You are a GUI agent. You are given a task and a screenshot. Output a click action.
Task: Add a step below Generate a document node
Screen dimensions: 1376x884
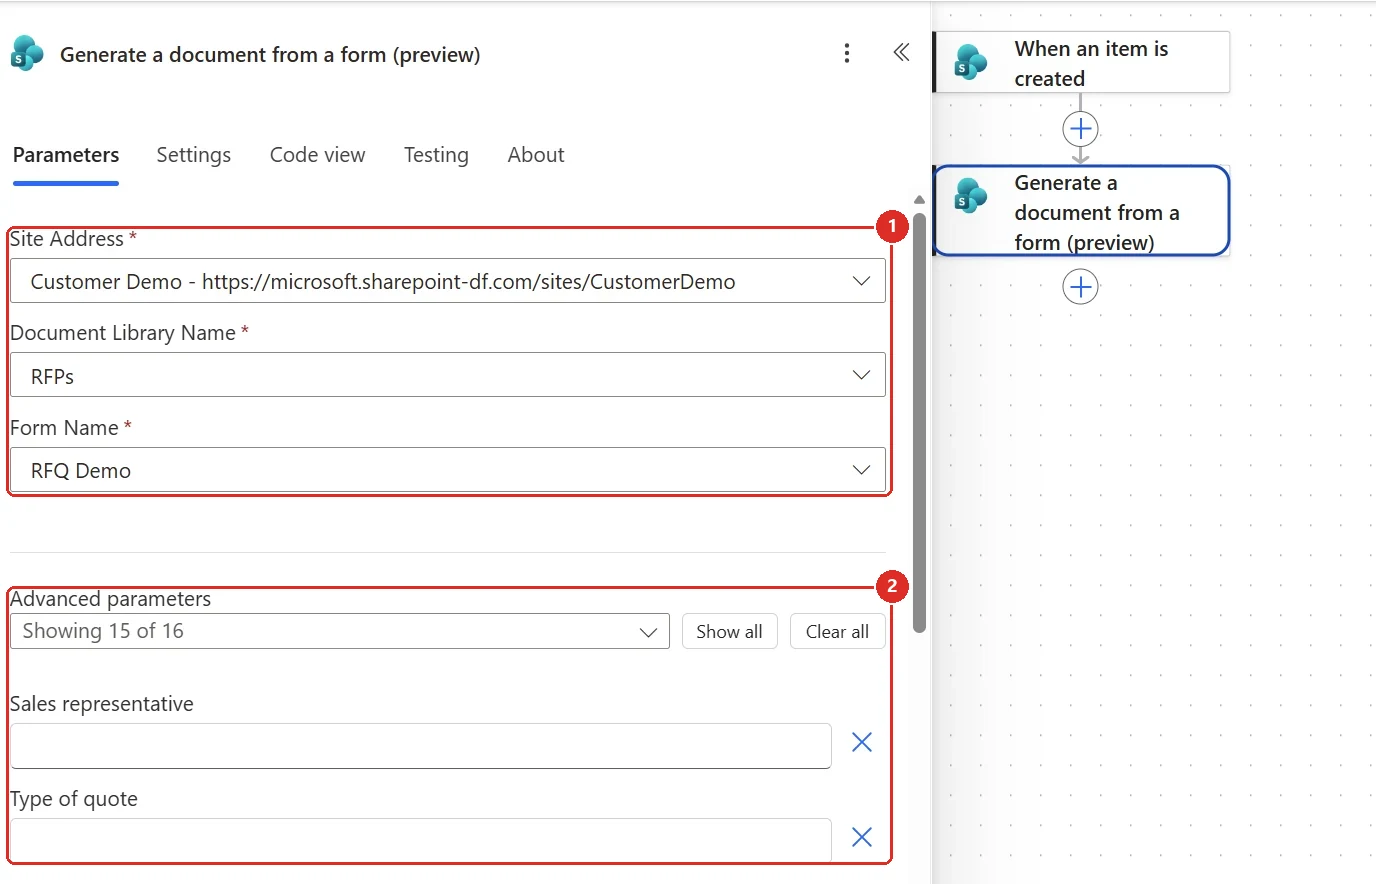point(1081,287)
